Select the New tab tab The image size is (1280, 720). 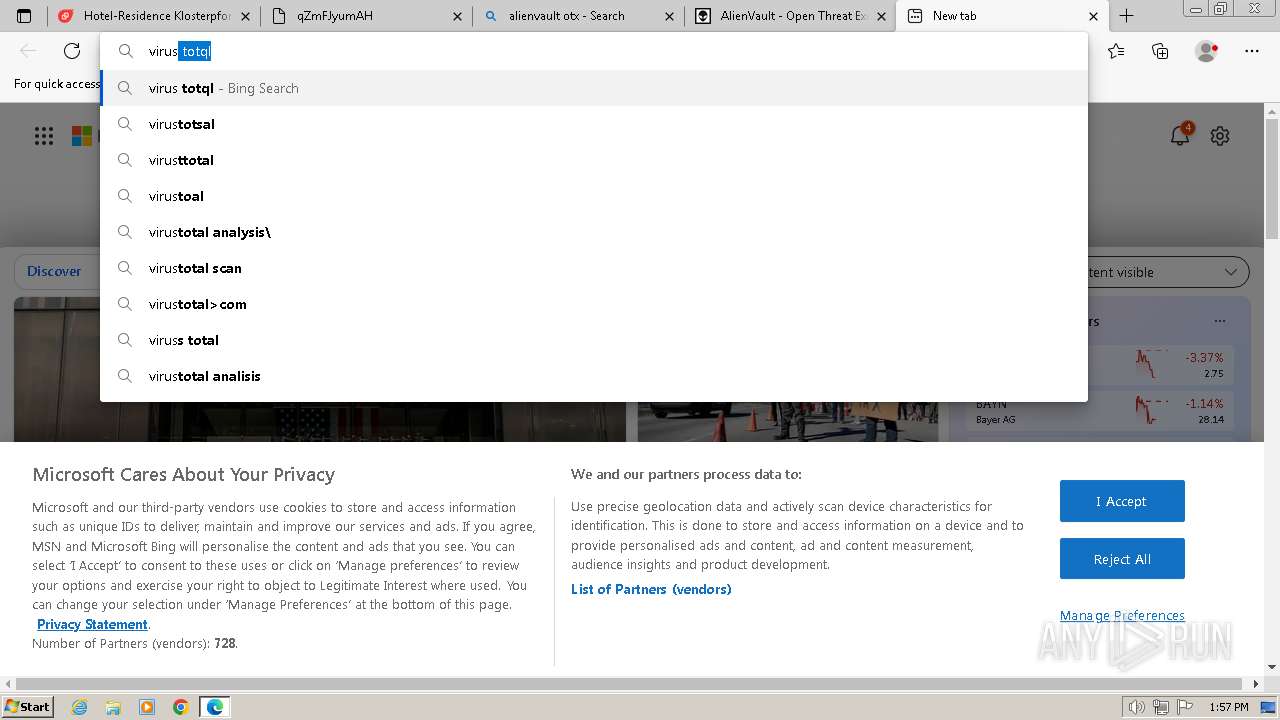click(1002, 16)
